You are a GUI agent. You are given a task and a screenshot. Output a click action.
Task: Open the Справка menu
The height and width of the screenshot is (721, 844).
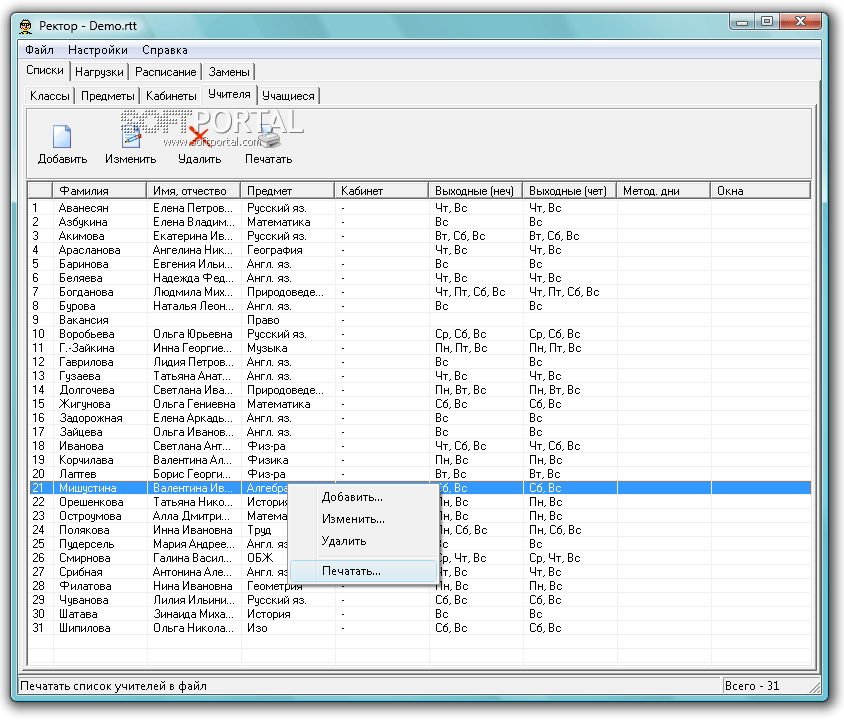click(x=164, y=50)
